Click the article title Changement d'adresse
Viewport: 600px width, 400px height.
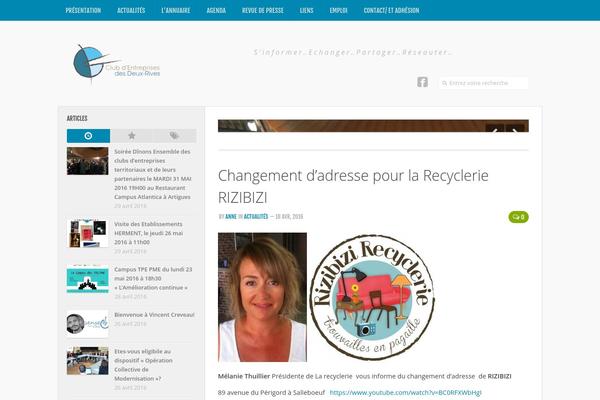(353, 186)
